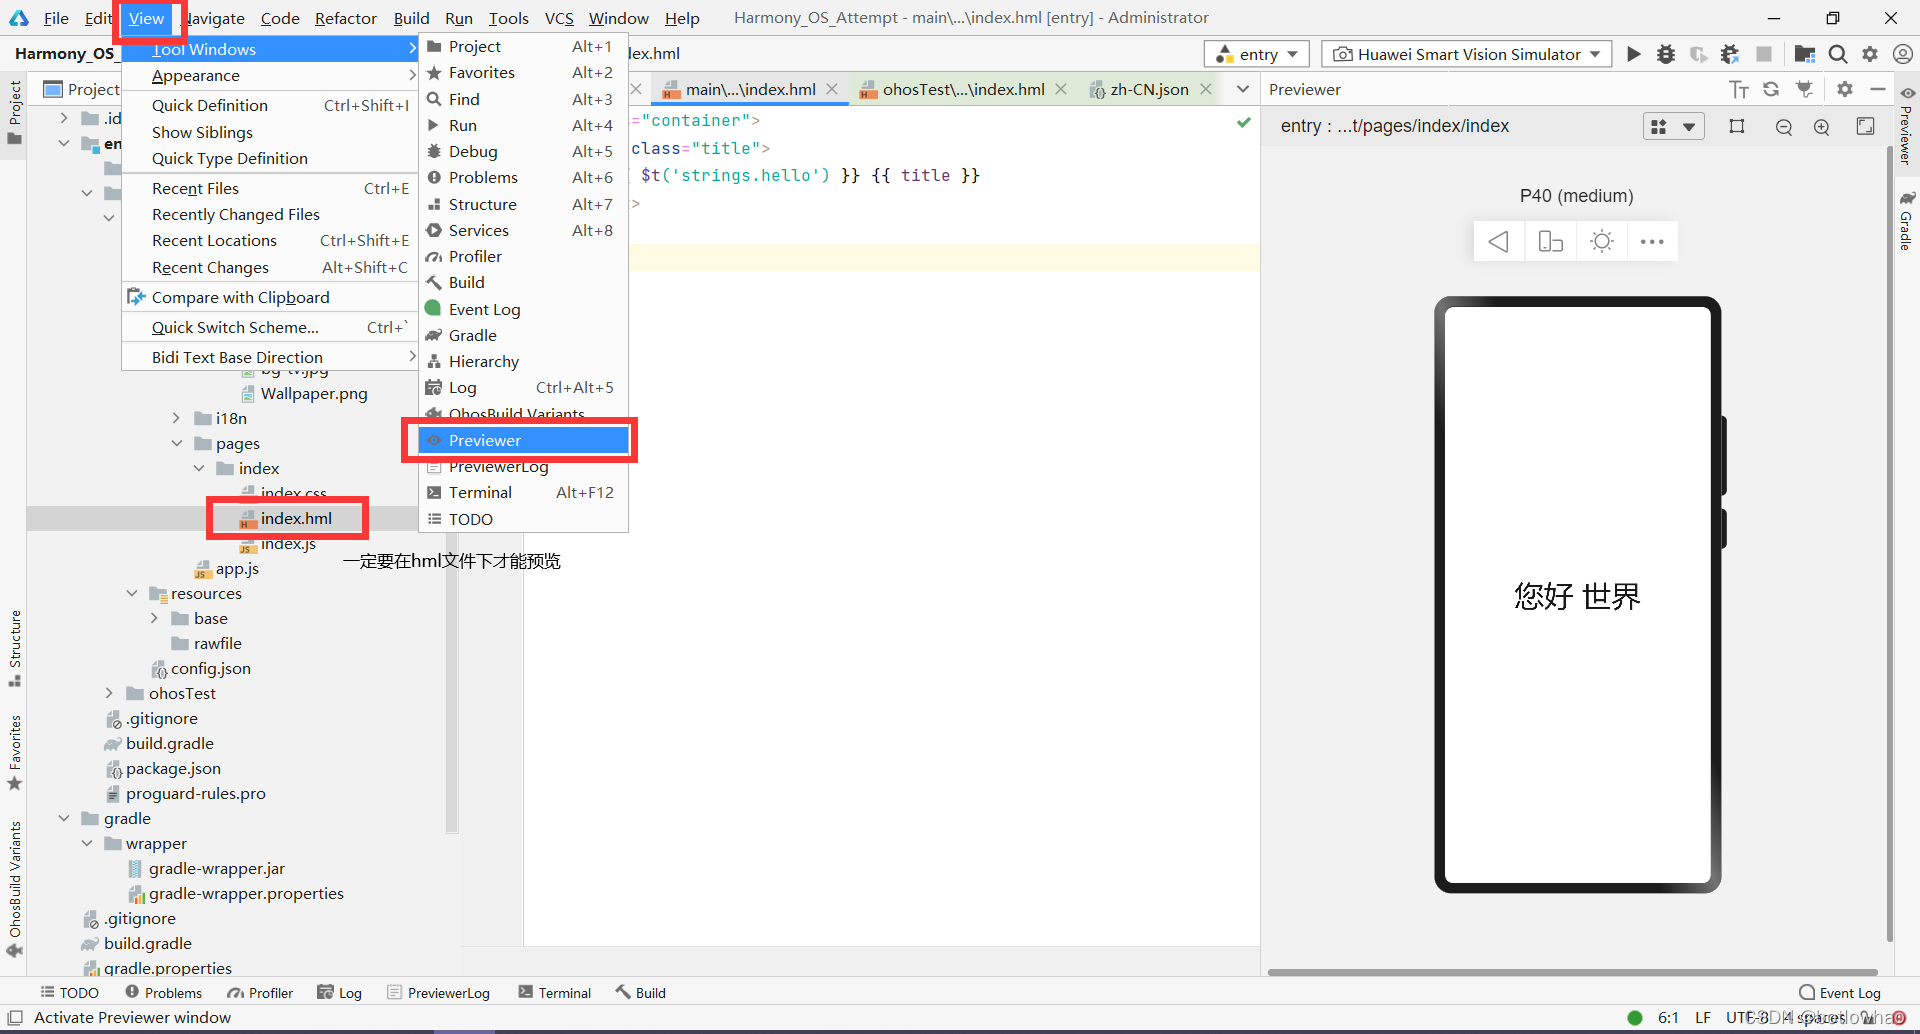
Task: Collapse the pages folder in tree
Action: (x=177, y=443)
